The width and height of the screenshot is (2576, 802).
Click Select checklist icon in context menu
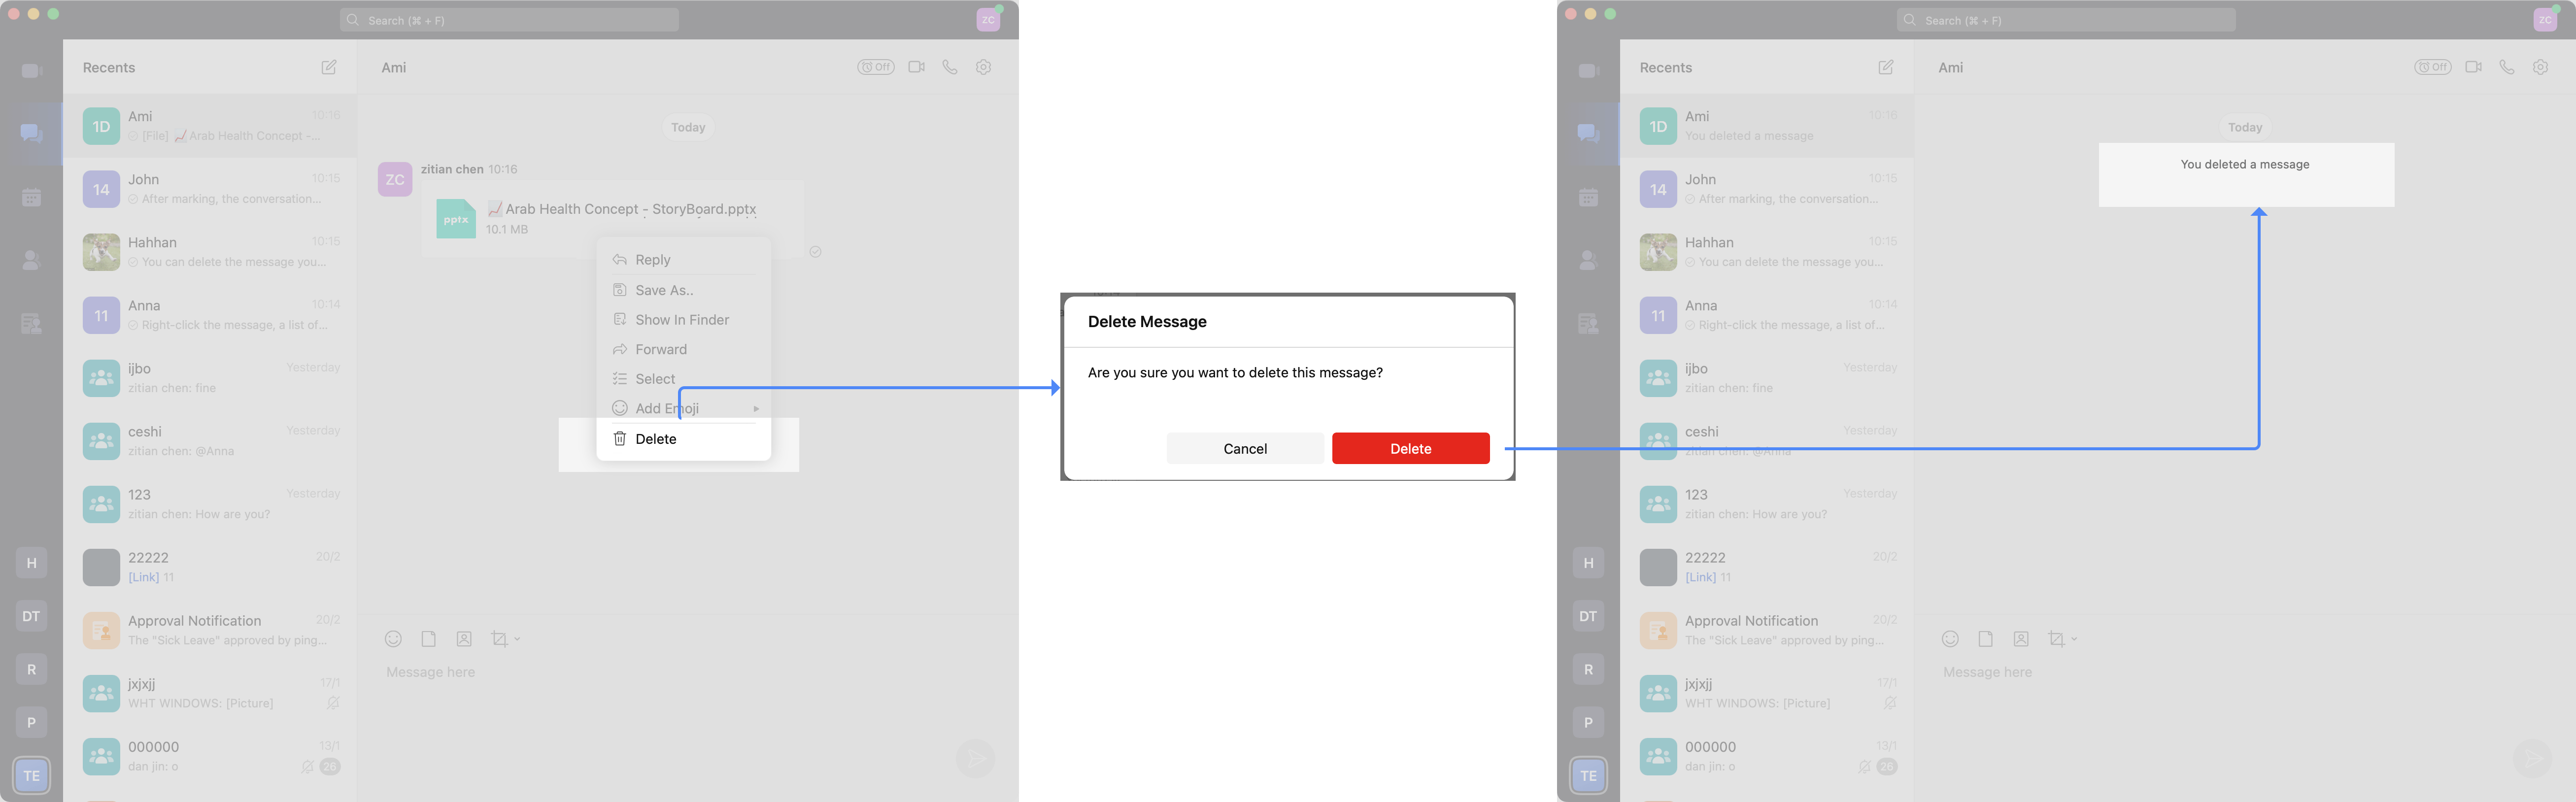pos(620,379)
